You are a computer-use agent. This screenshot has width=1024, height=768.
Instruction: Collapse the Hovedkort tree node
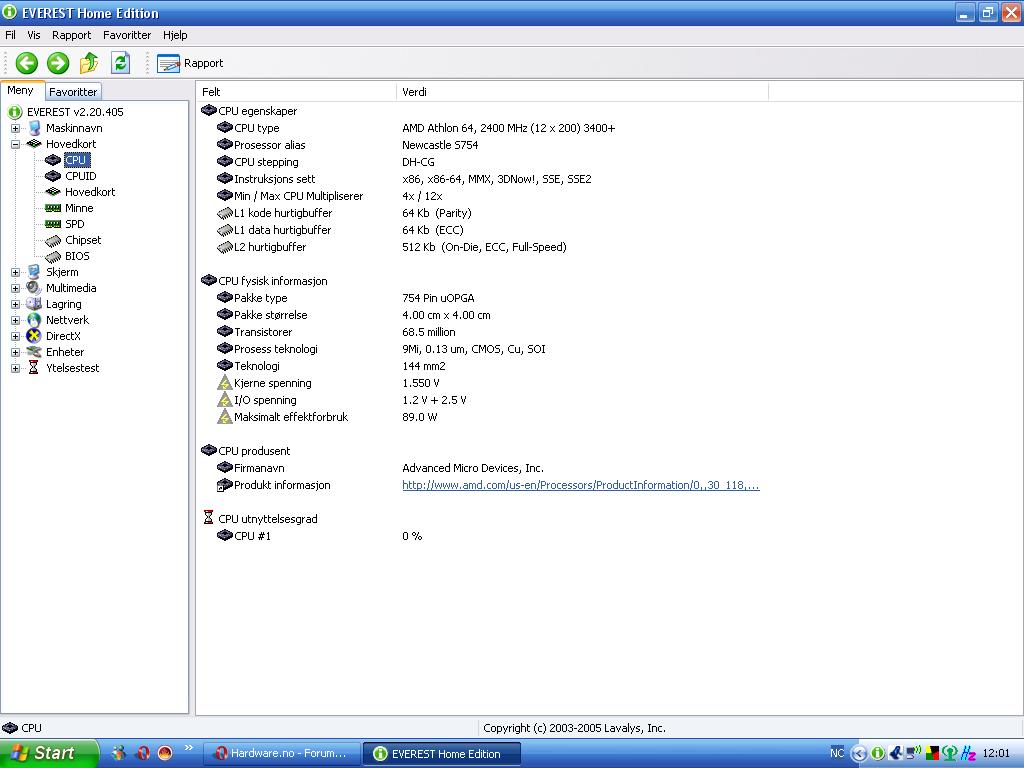pos(15,144)
